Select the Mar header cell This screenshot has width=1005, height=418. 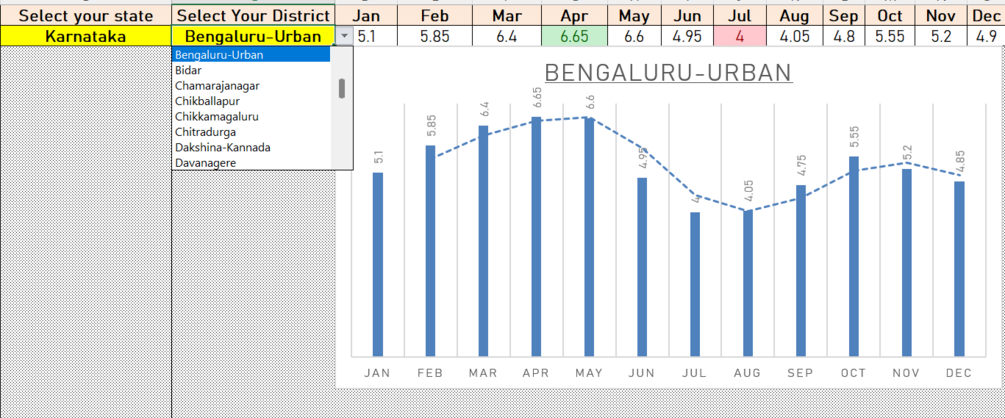tap(507, 16)
